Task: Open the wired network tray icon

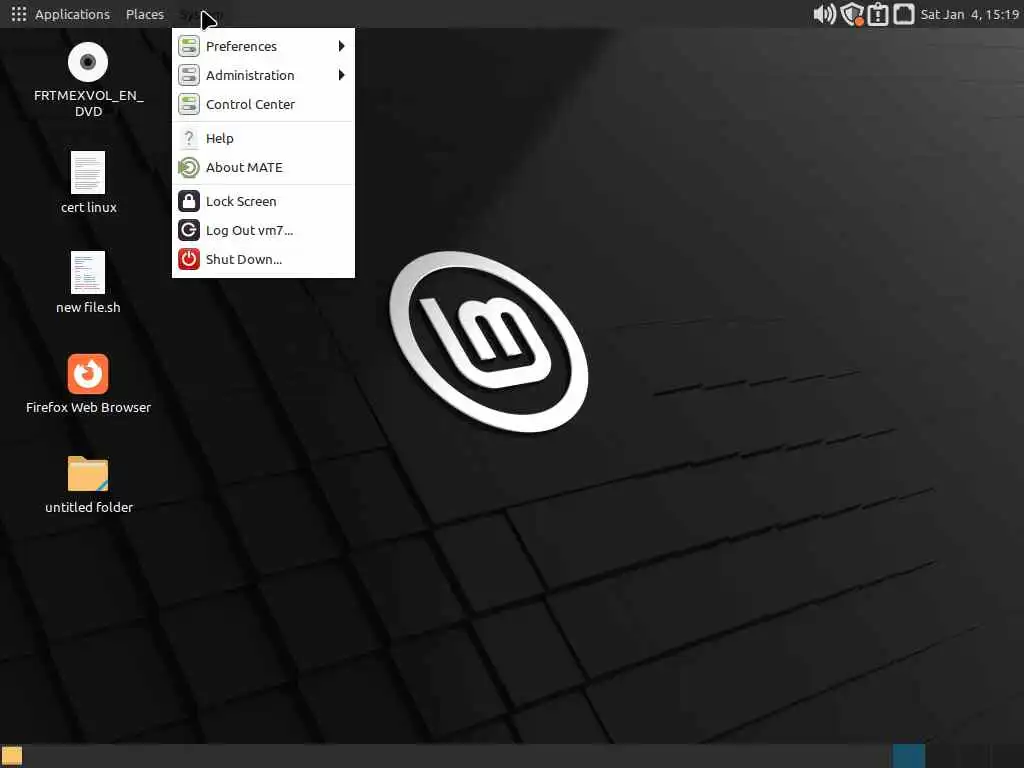Action: point(904,14)
